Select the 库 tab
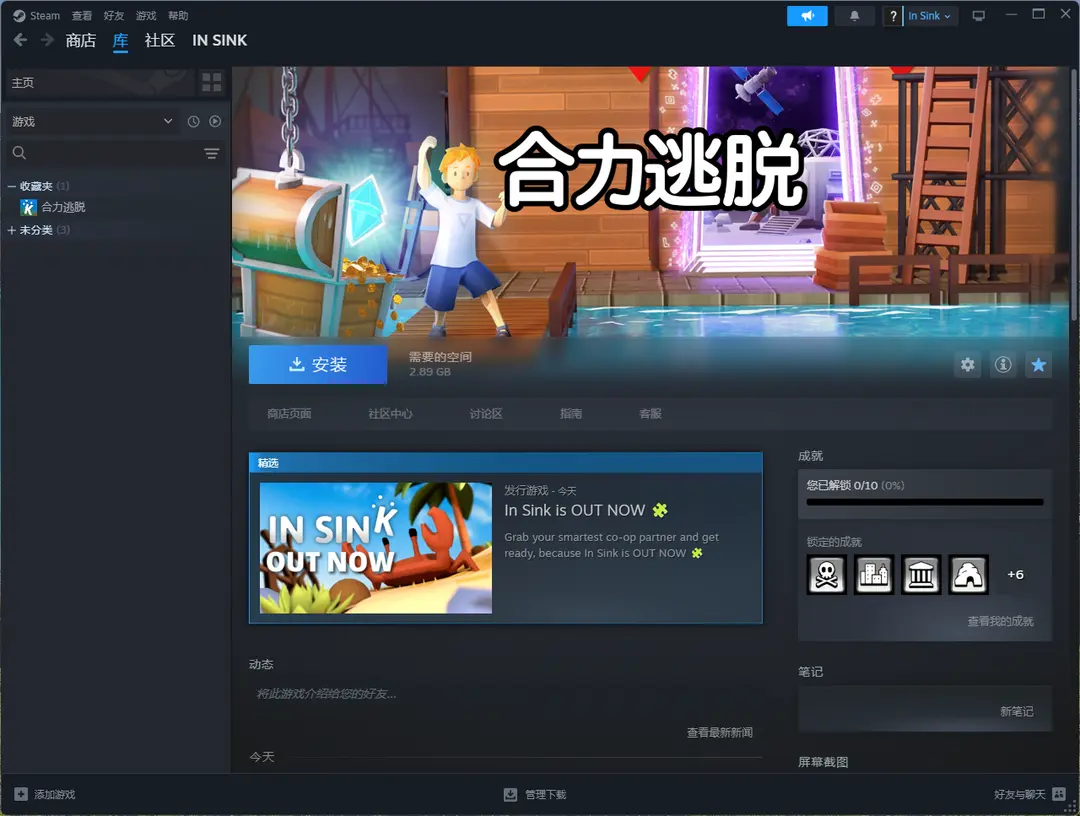Viewport: 1080px width, 816px height. point(121,41)
